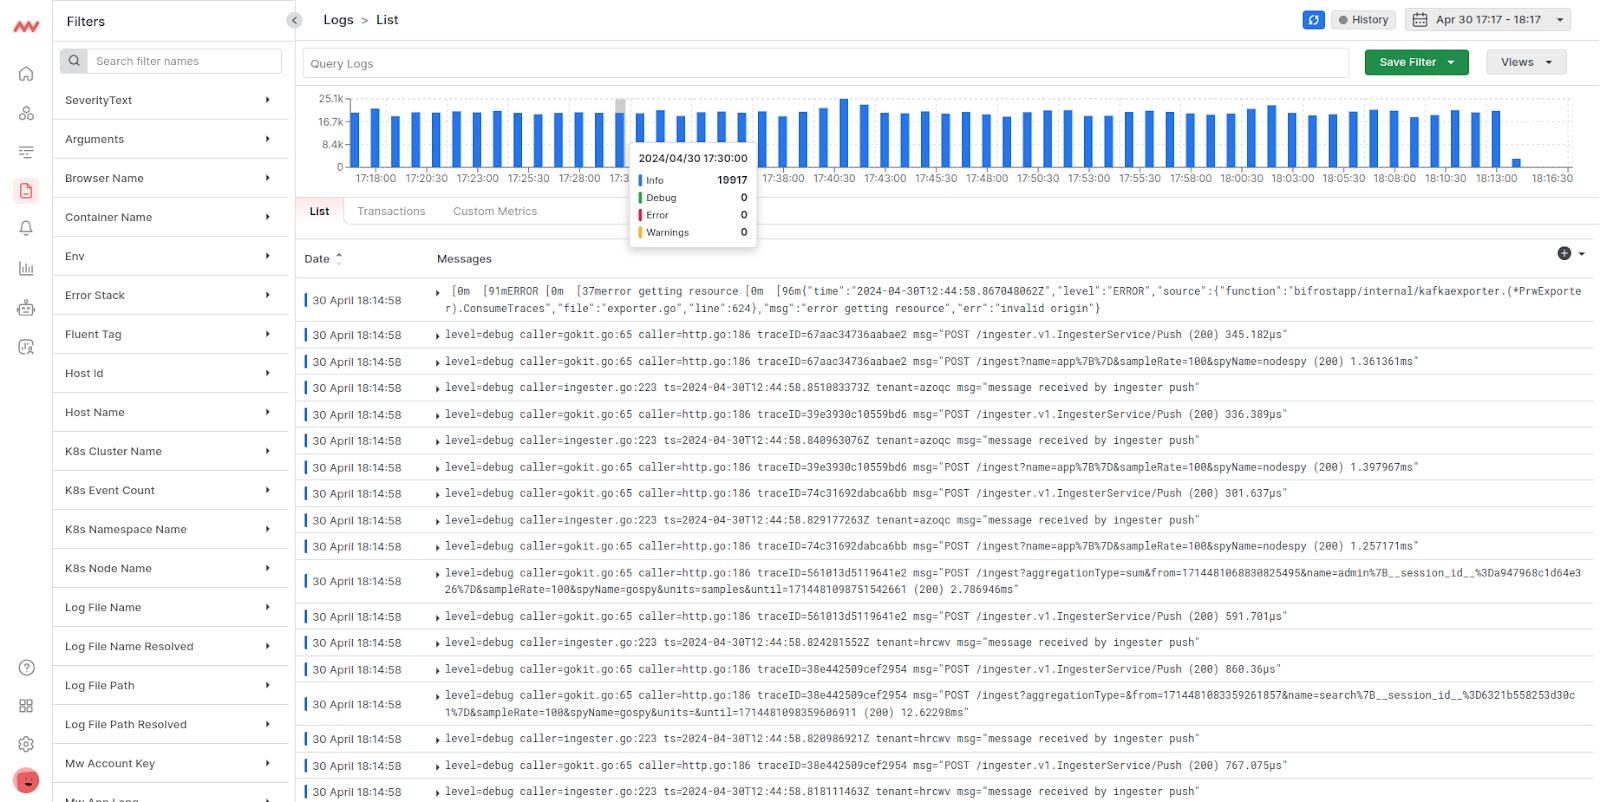Open the user monitoring sidebar icon

coord(26,347)
